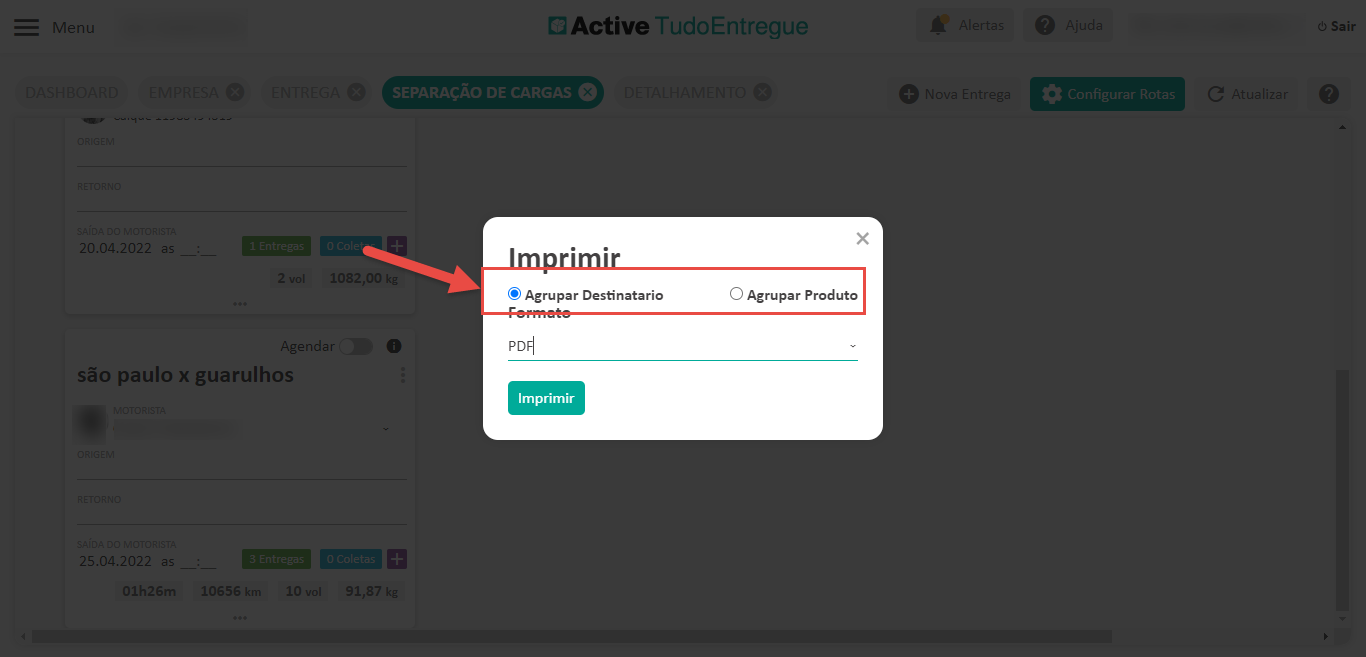The width and height of the screenshot is (1366, 657).
Task: Select the Agrupar Destinatario radio option
Action: pos(515,294)
